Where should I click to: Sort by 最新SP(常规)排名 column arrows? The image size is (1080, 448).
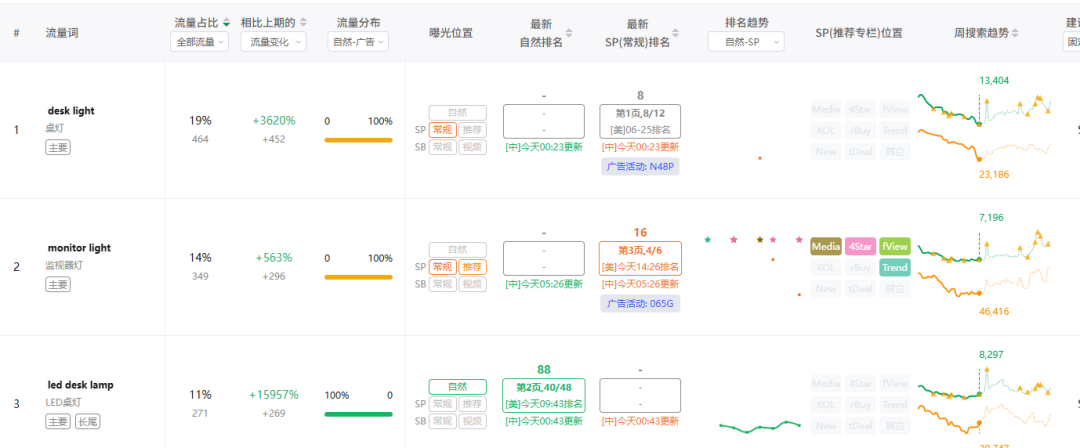[676, 32]
